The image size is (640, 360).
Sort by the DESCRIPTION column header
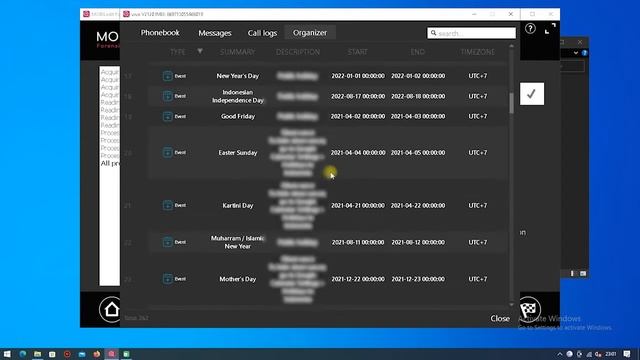point(298,52)
